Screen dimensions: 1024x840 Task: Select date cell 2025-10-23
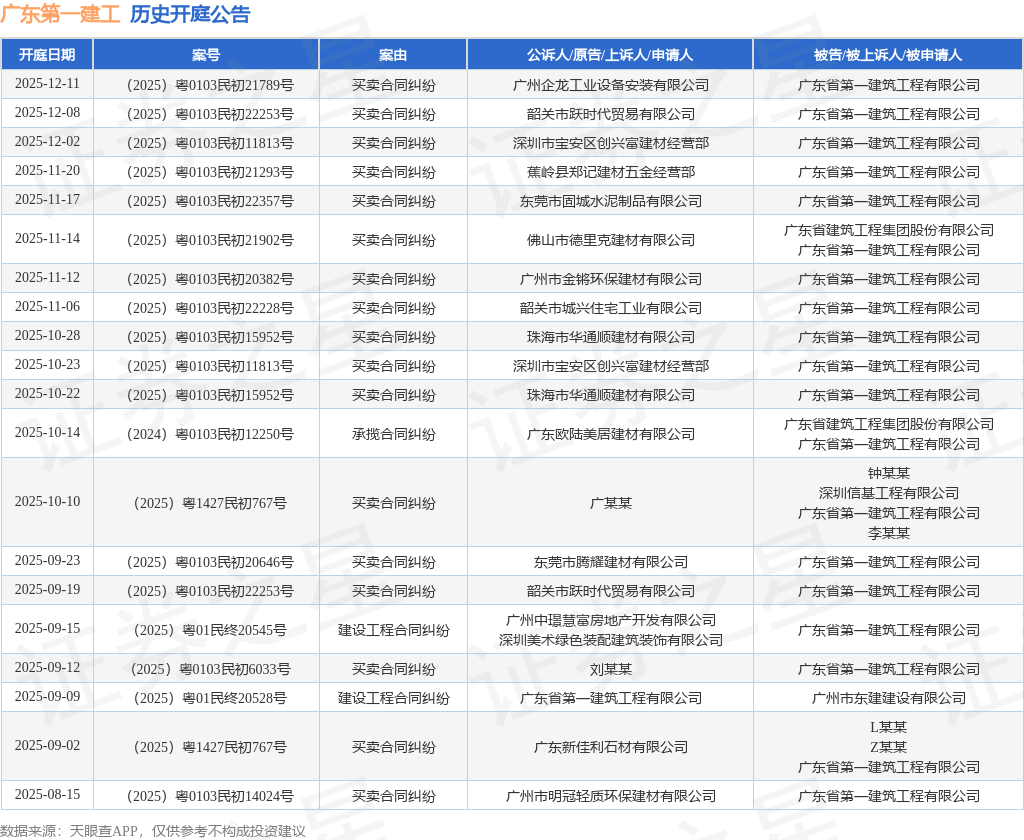(47, 365)
